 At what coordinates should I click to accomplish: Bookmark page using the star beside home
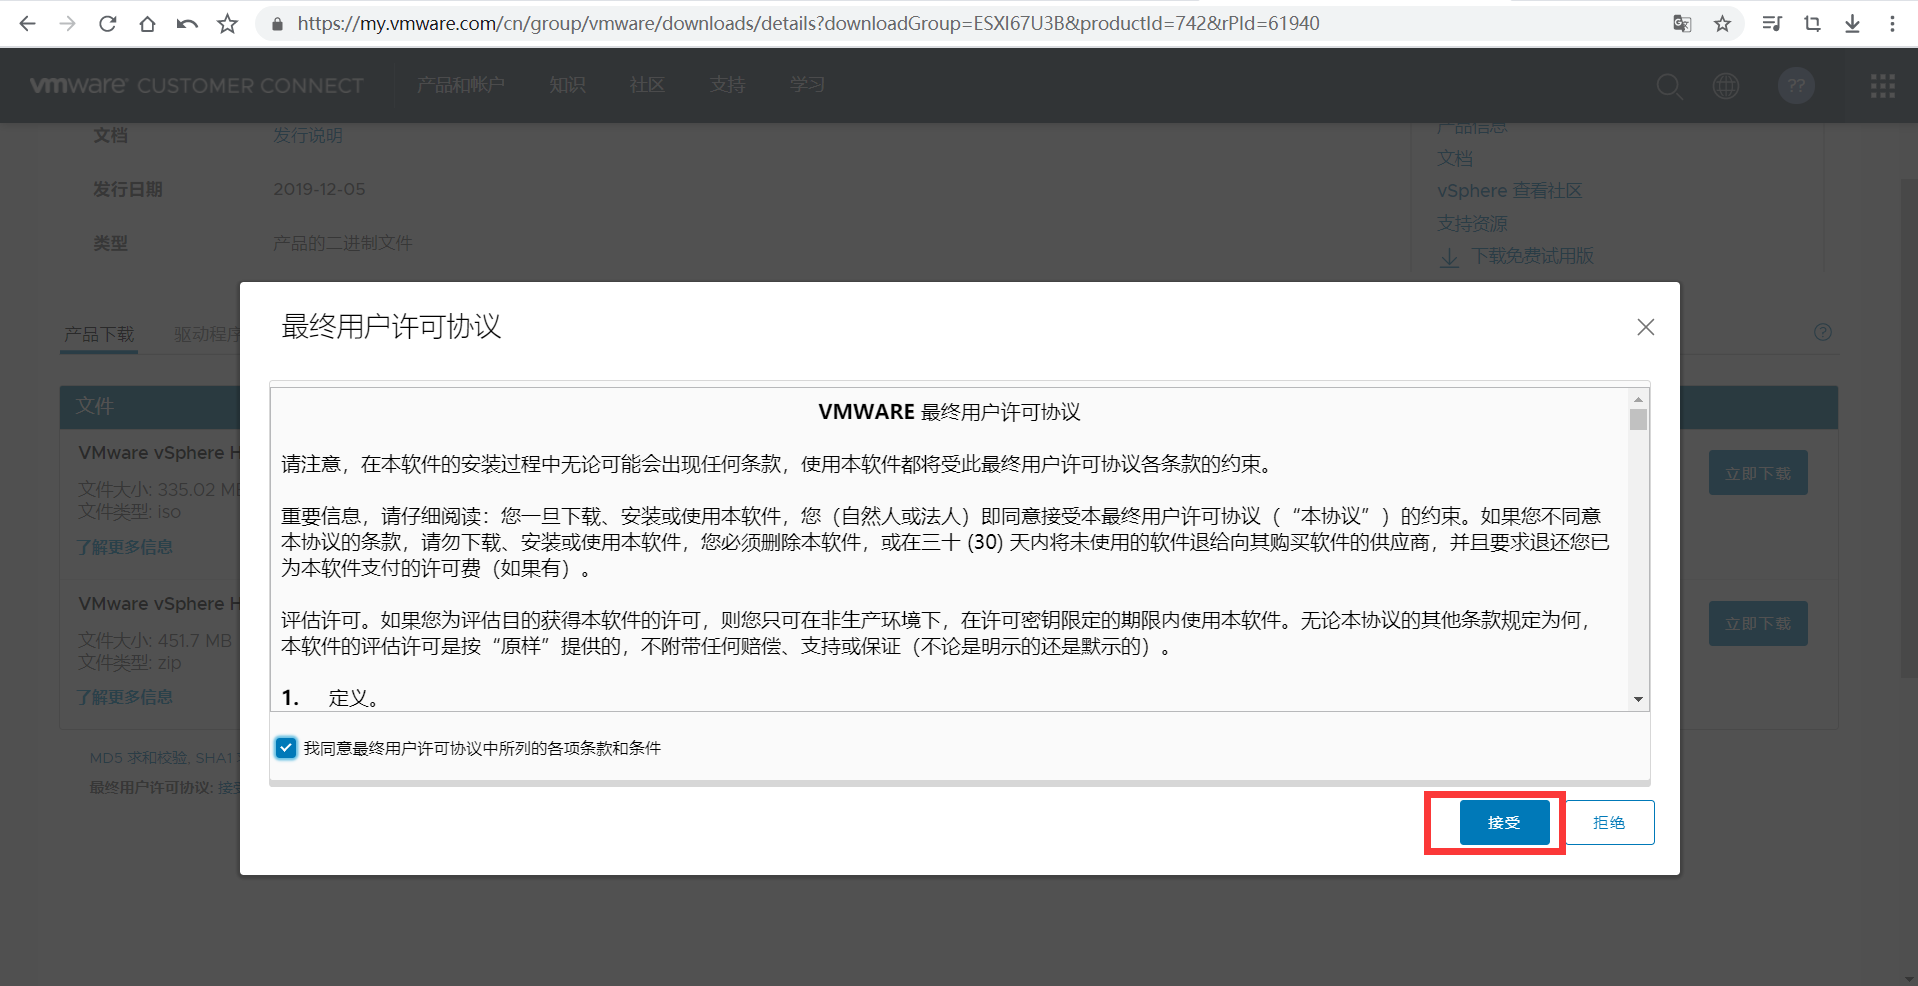click(x=228, y=23)
